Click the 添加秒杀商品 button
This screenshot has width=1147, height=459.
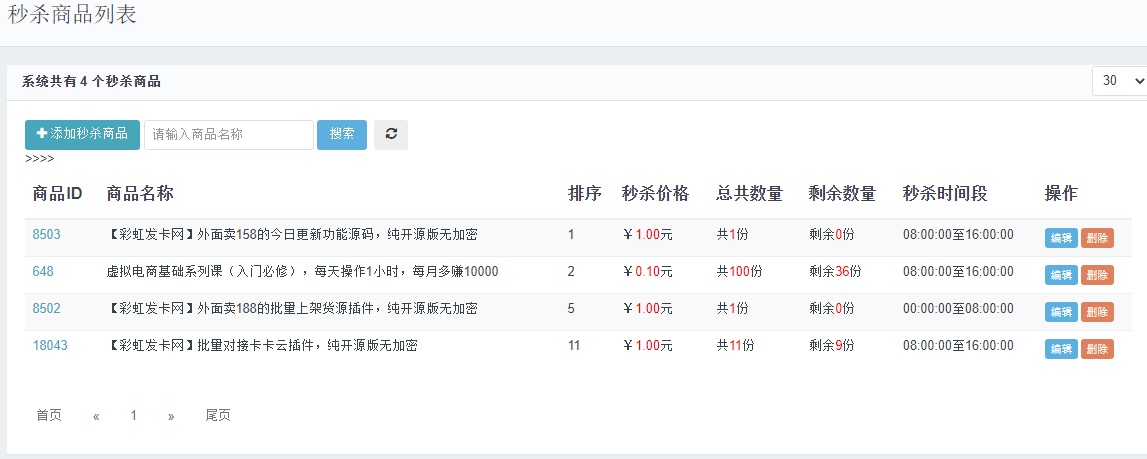(82, 135)
